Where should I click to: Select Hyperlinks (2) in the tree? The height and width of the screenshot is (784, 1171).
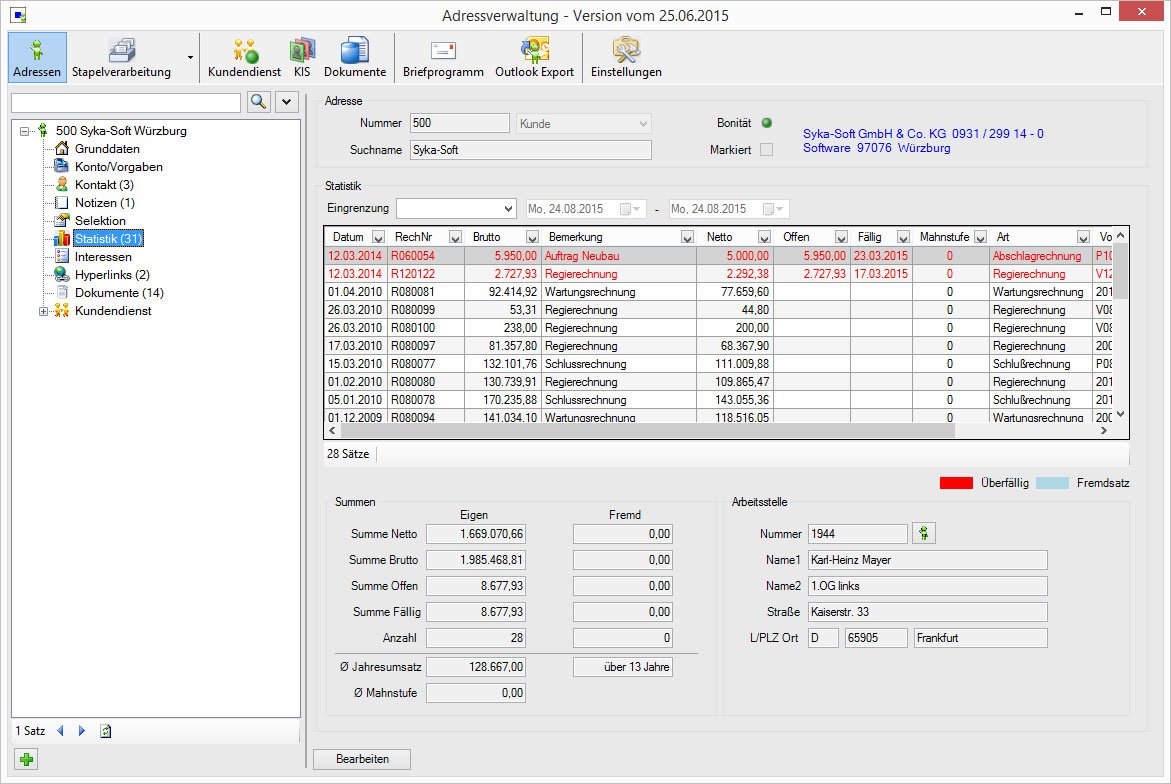pos(112,275)
